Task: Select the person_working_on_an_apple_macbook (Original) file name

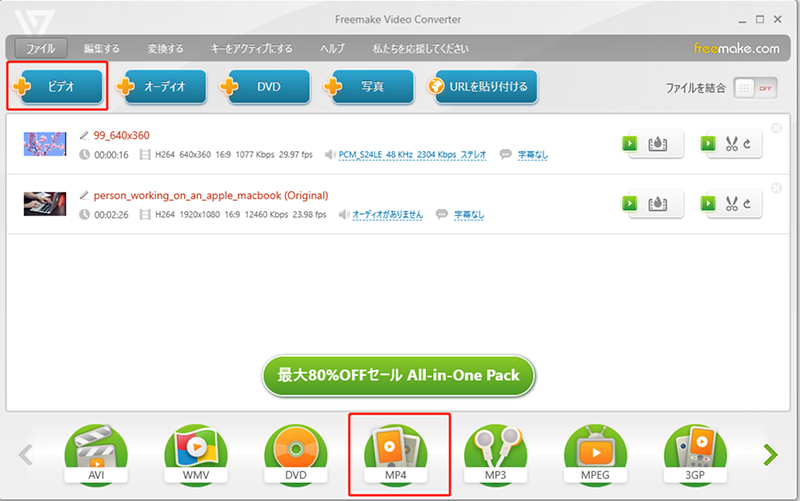Action: [x=211, y=195]
